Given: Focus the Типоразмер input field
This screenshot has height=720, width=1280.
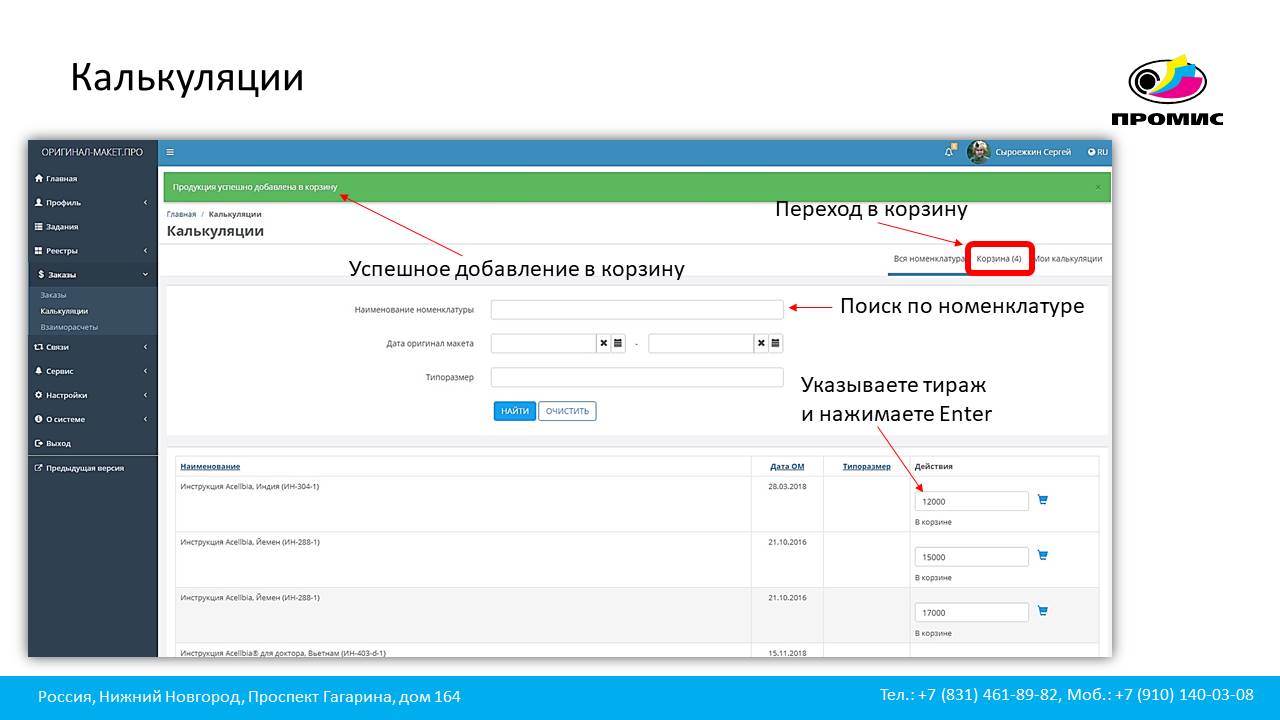Looking at the screenshot, I should 637,377.
